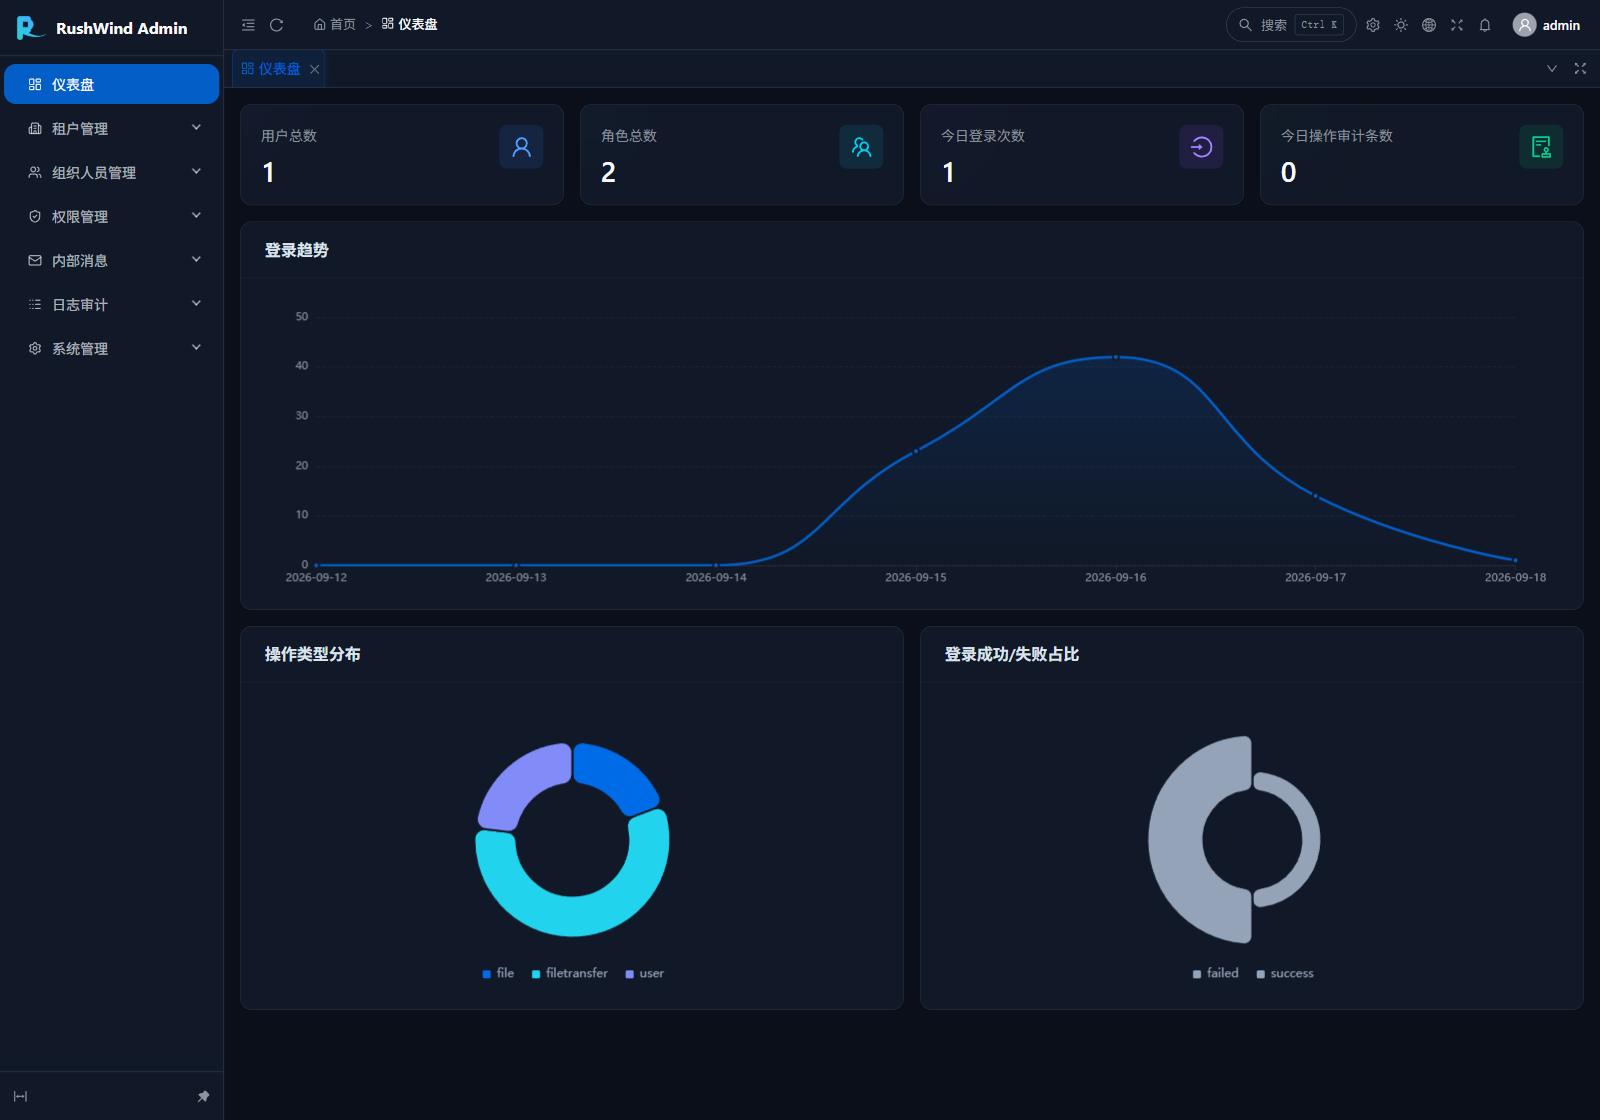Screen dimensions: 1600x1120
Task: Expand 内部消息 menu
Action: click(112, 260)
